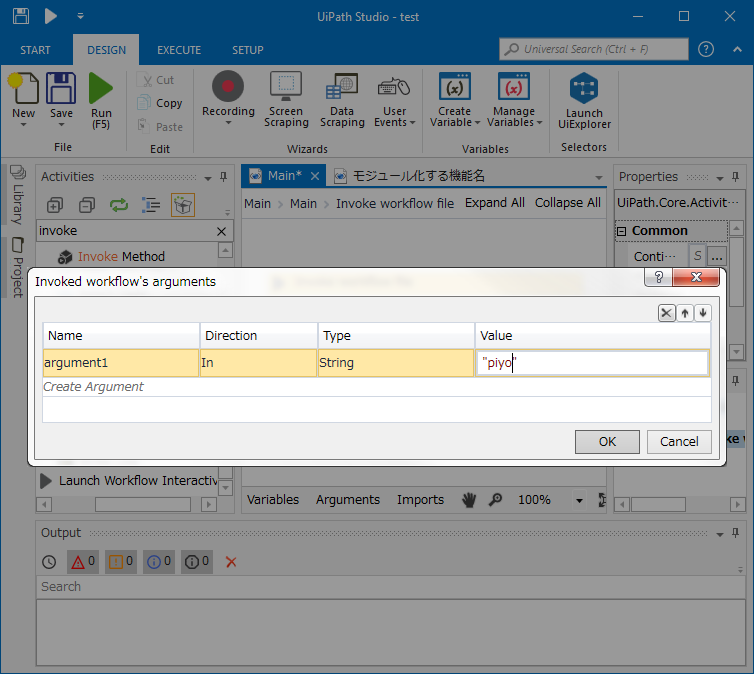
Task: Open the Output panel options dropdown
Action: coord(720,534)
